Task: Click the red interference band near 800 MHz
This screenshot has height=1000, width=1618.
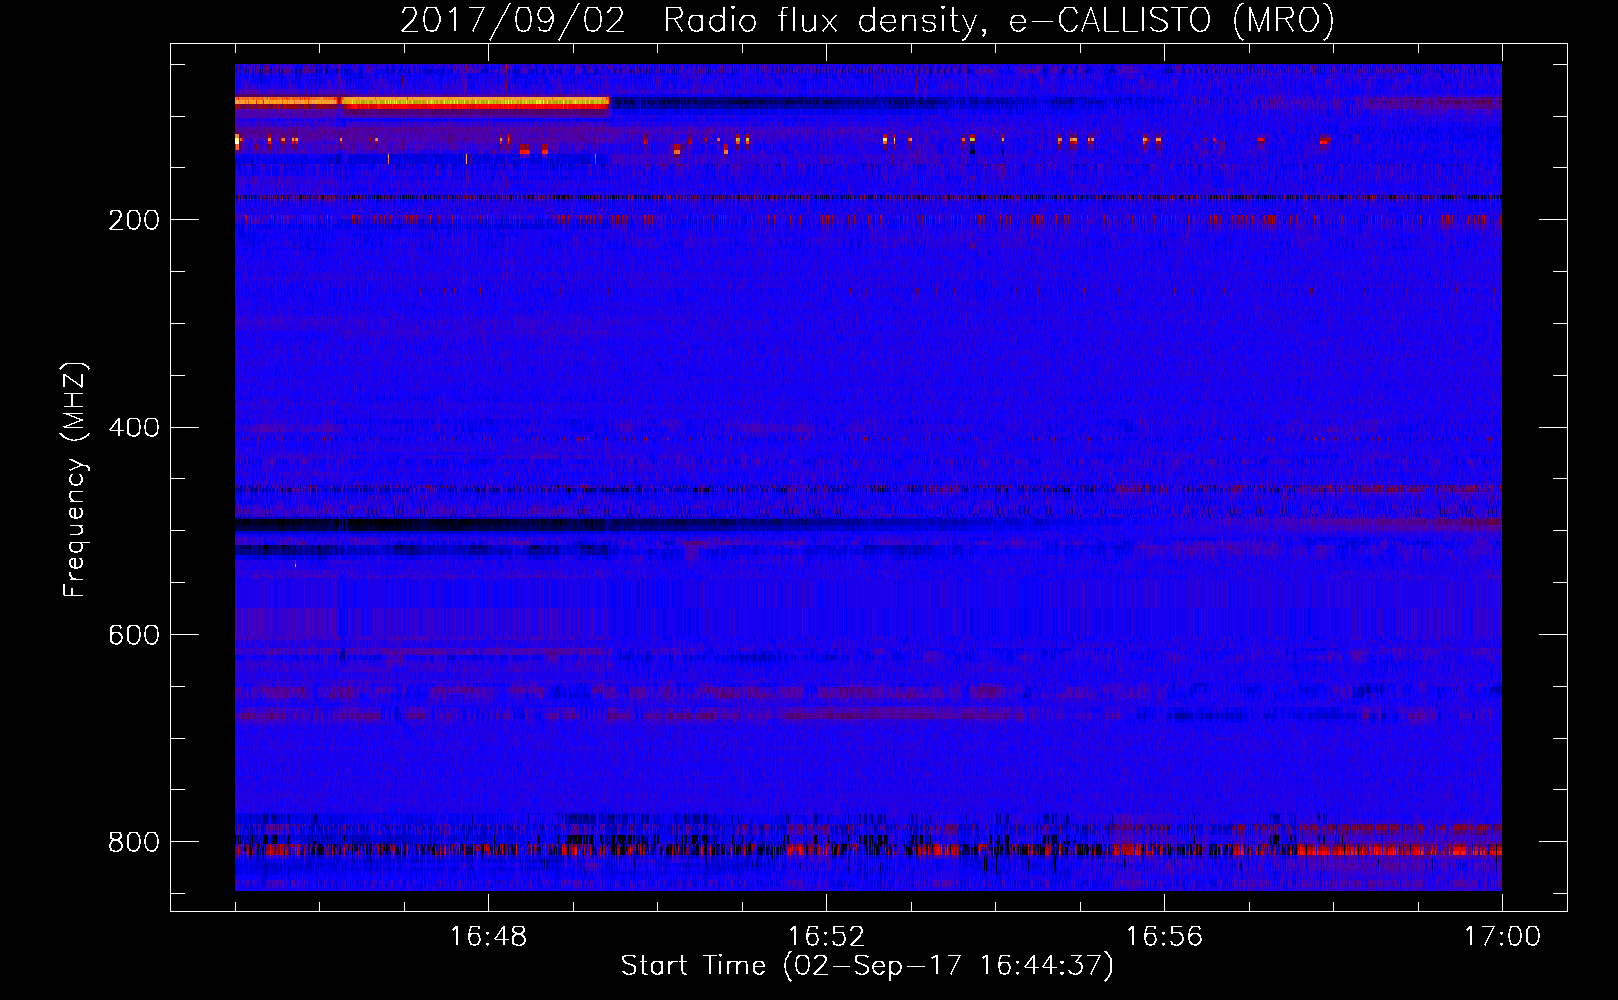Action: click(868, 850)
